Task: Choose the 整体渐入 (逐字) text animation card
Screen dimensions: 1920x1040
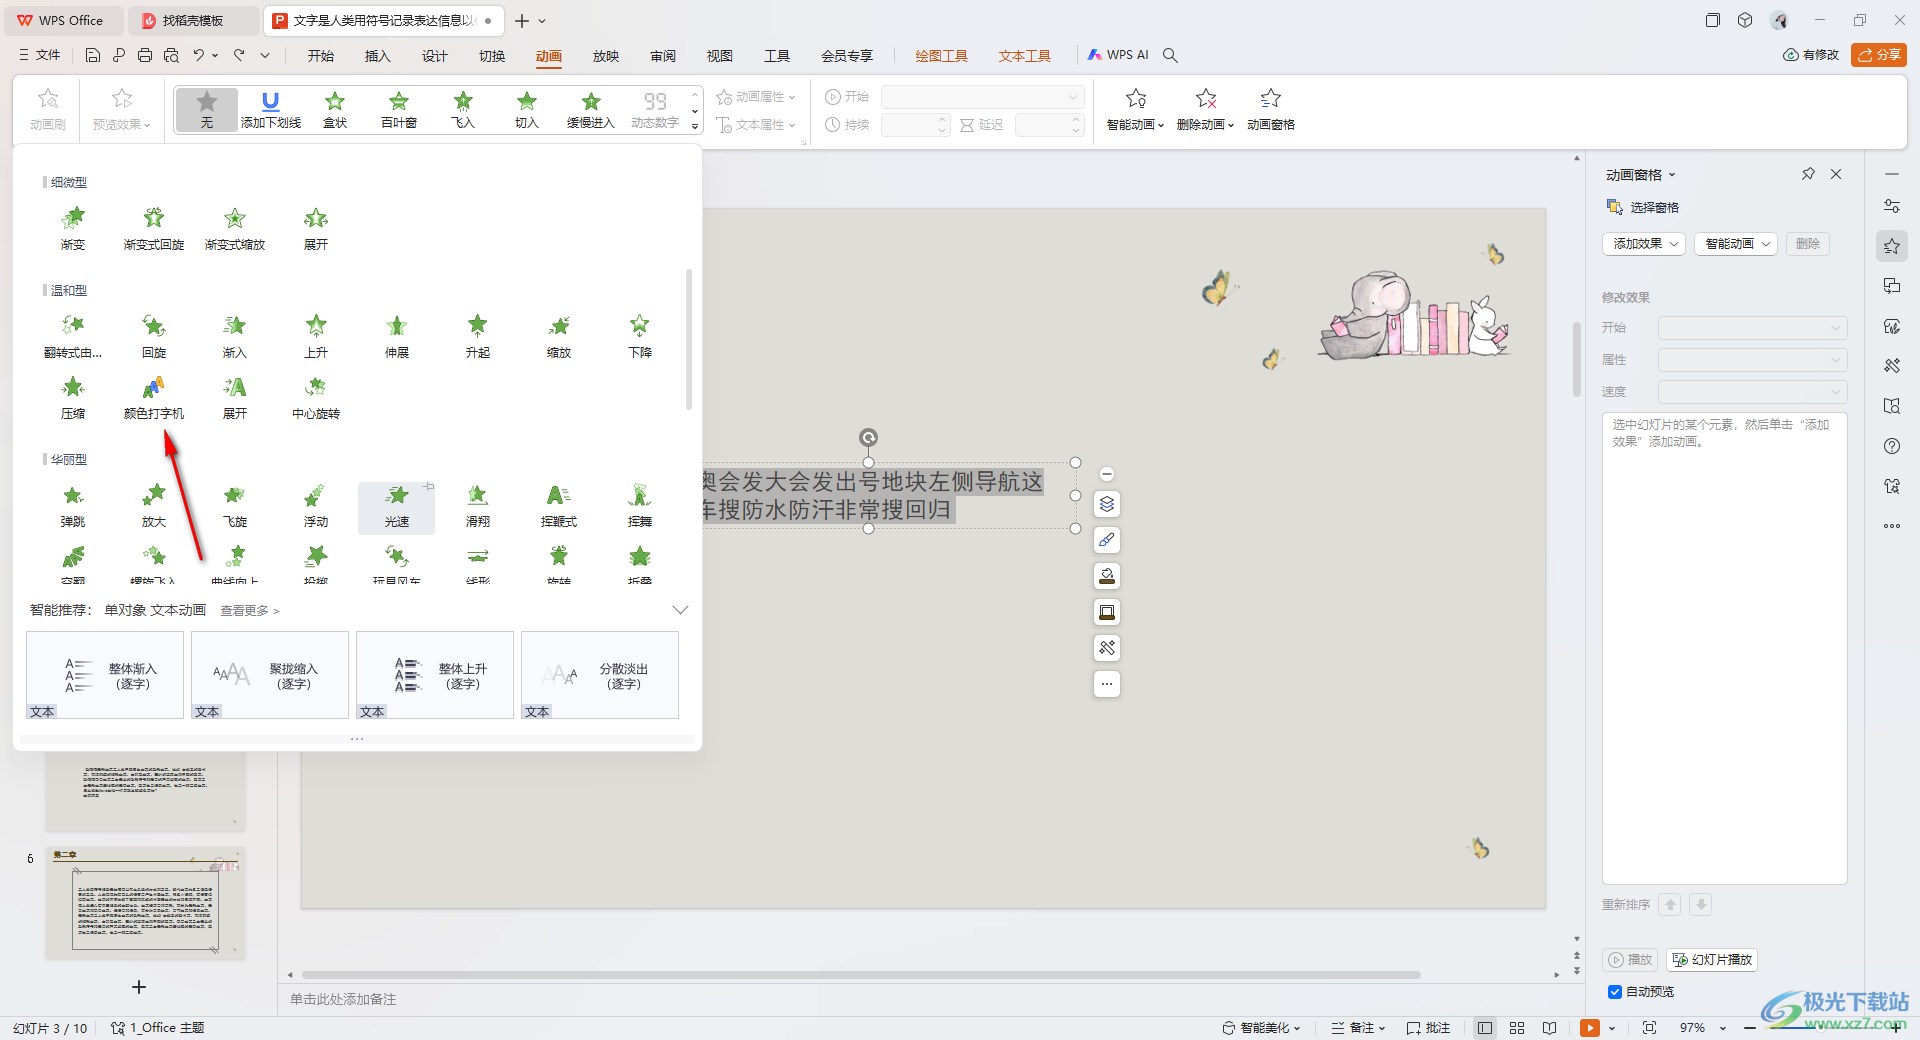Action: click(x=105, y=675)
